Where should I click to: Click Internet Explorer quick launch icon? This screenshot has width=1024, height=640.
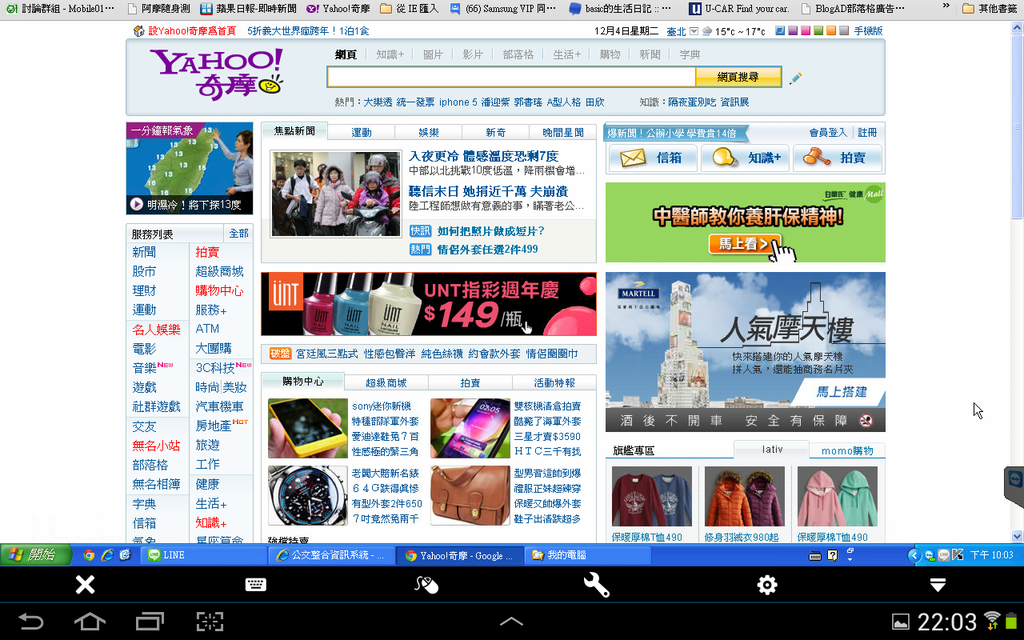(107, 555)
